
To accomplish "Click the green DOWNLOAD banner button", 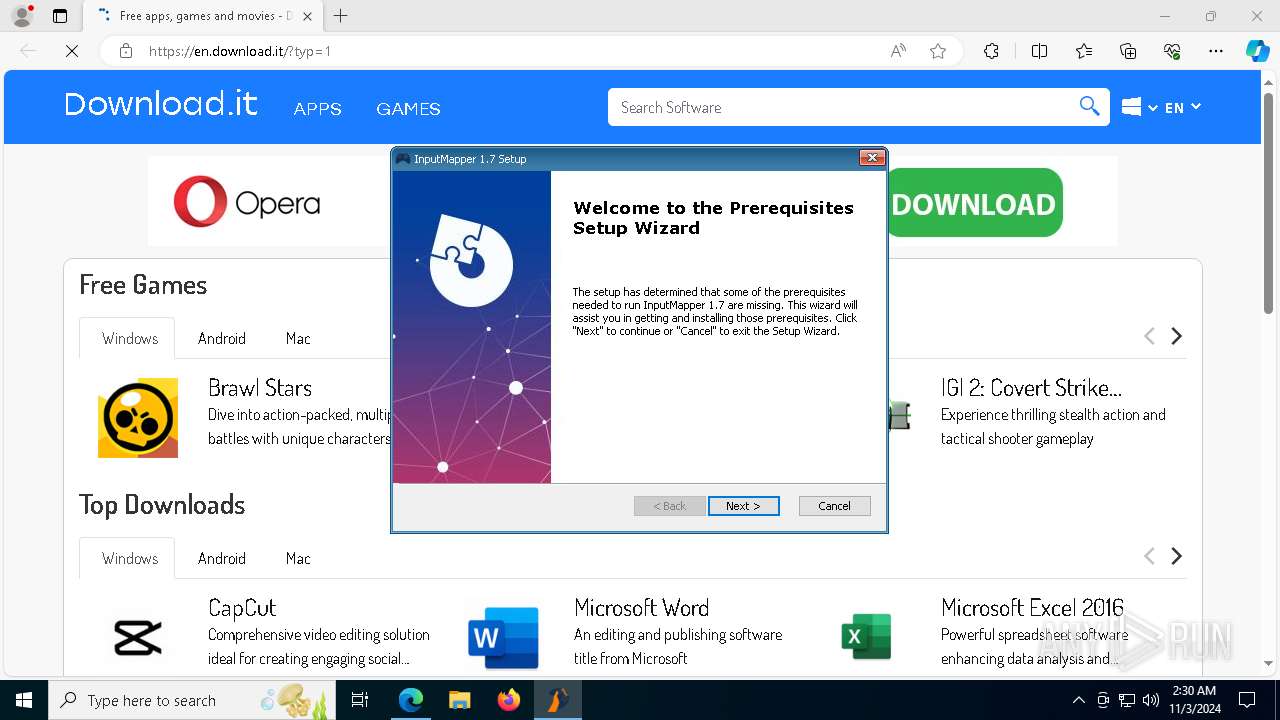I will coord(973,203).
